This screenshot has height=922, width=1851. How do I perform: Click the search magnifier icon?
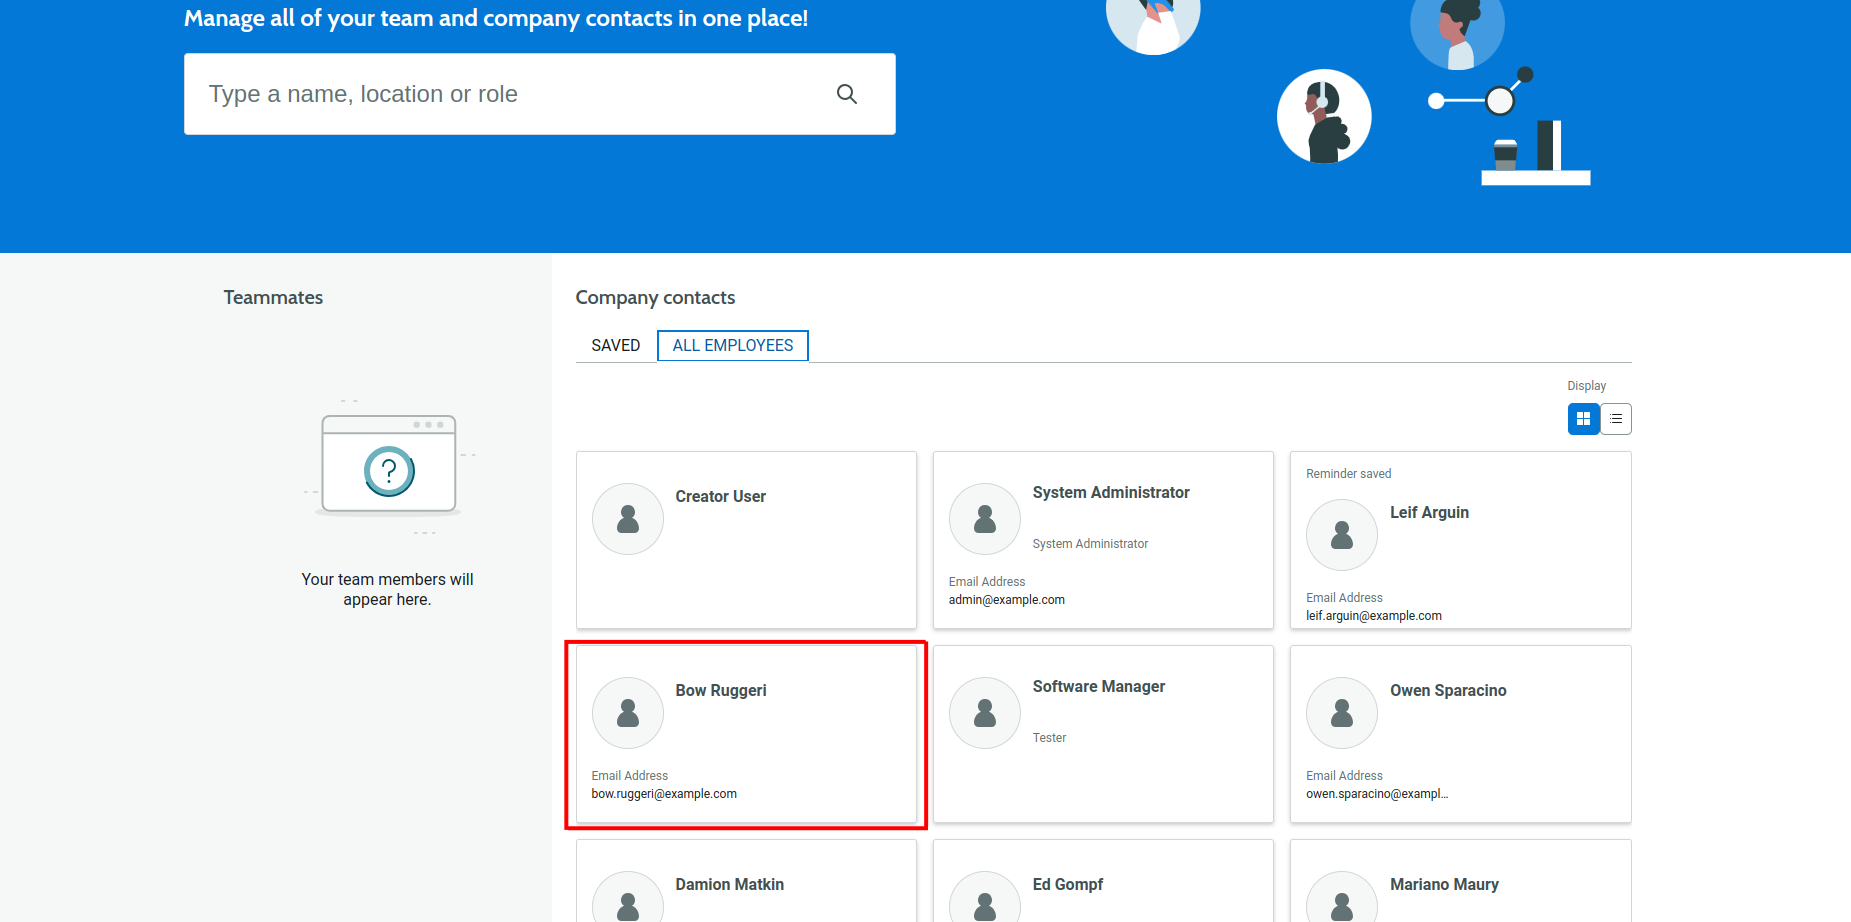coord(846,94)
